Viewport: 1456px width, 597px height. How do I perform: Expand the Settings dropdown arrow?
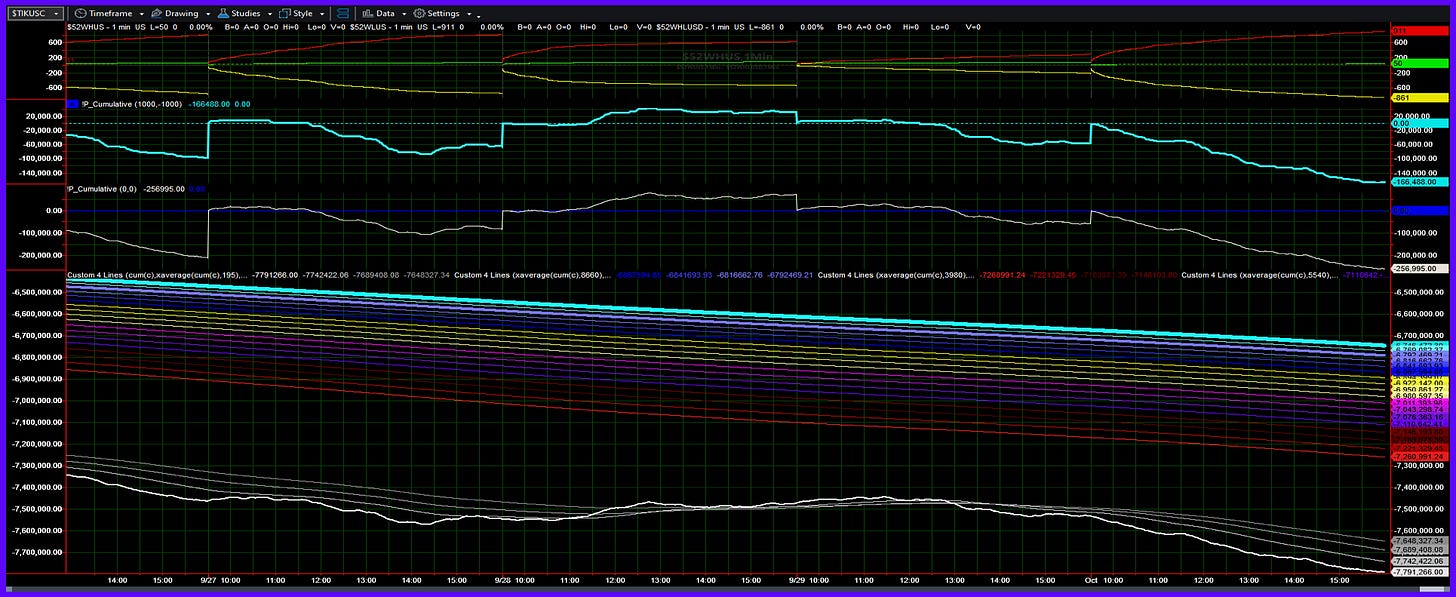[x=468, y=14]
